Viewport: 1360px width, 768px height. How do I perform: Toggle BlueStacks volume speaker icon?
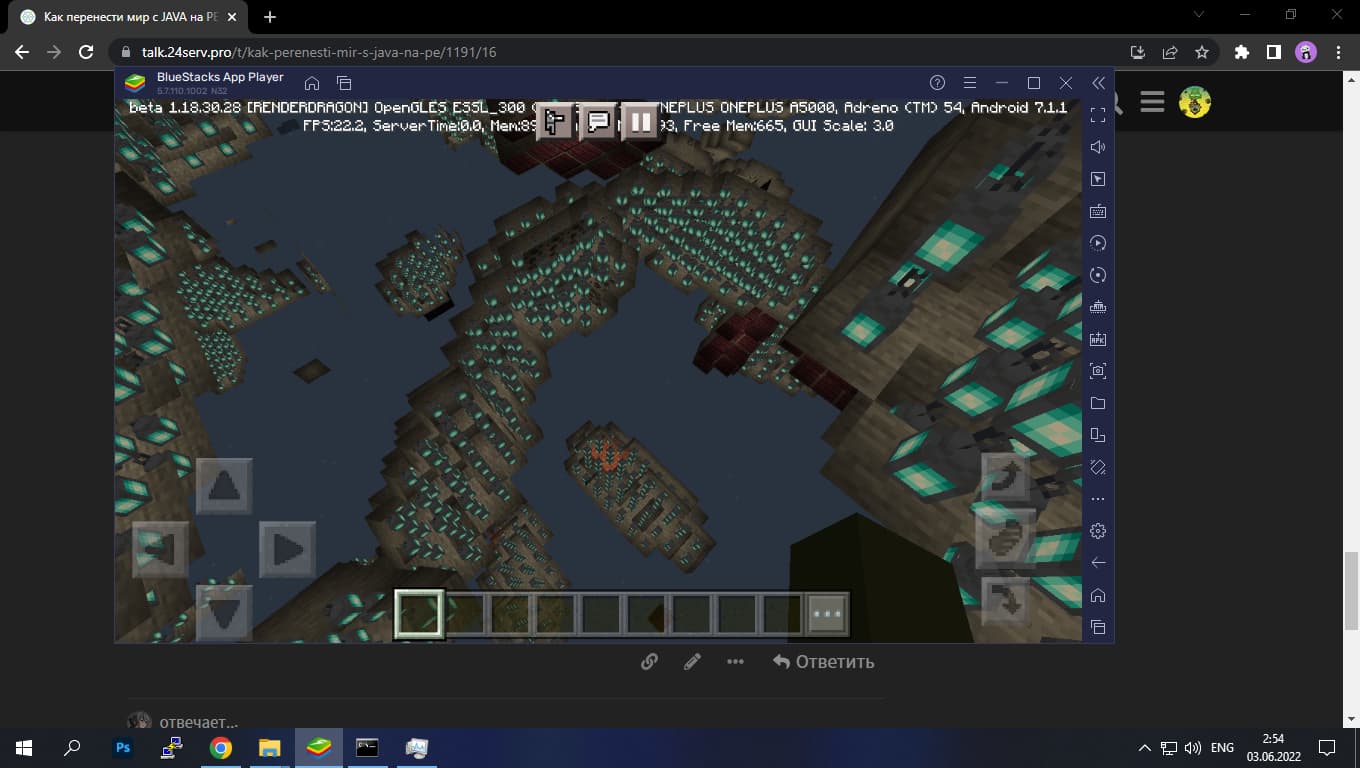tap(1098, 147)
